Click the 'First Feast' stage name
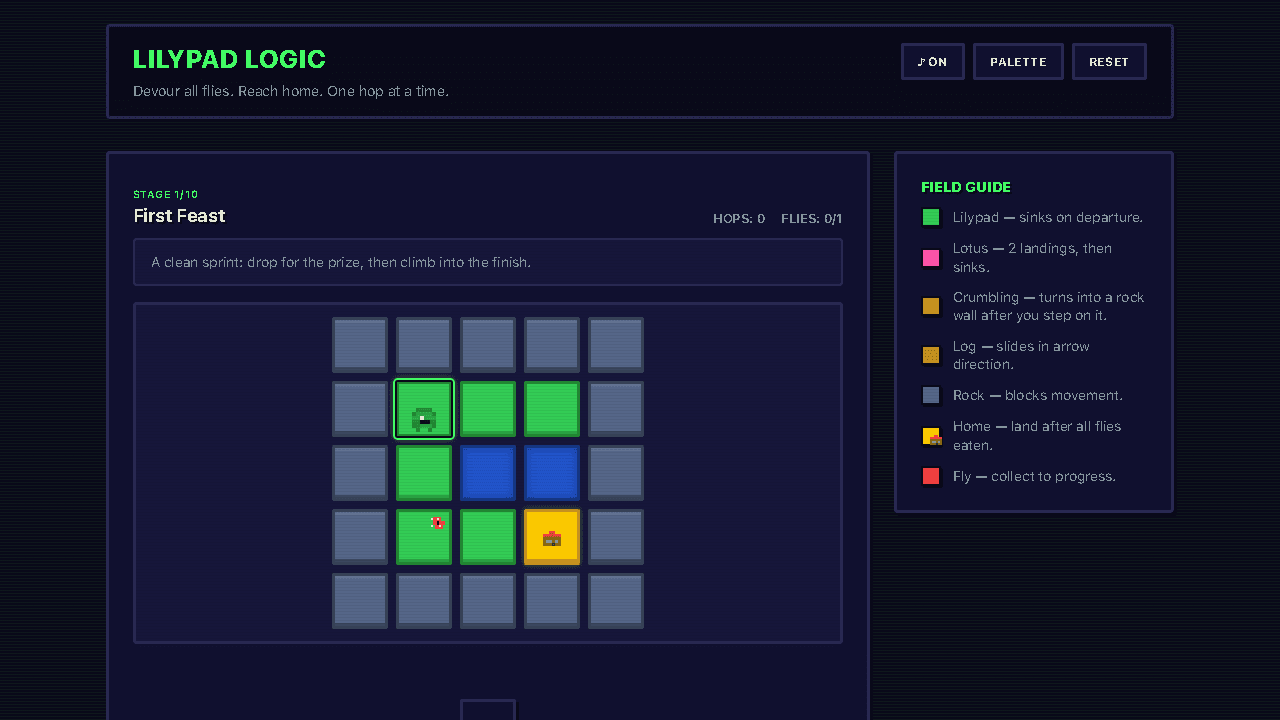The height and width of the screenshot is (720, 1280). (x=179, y=216)
